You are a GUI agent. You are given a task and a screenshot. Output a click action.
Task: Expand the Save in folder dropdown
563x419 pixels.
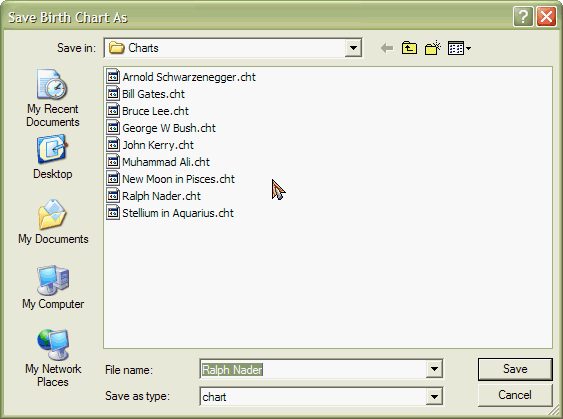(x=353, y=48)
